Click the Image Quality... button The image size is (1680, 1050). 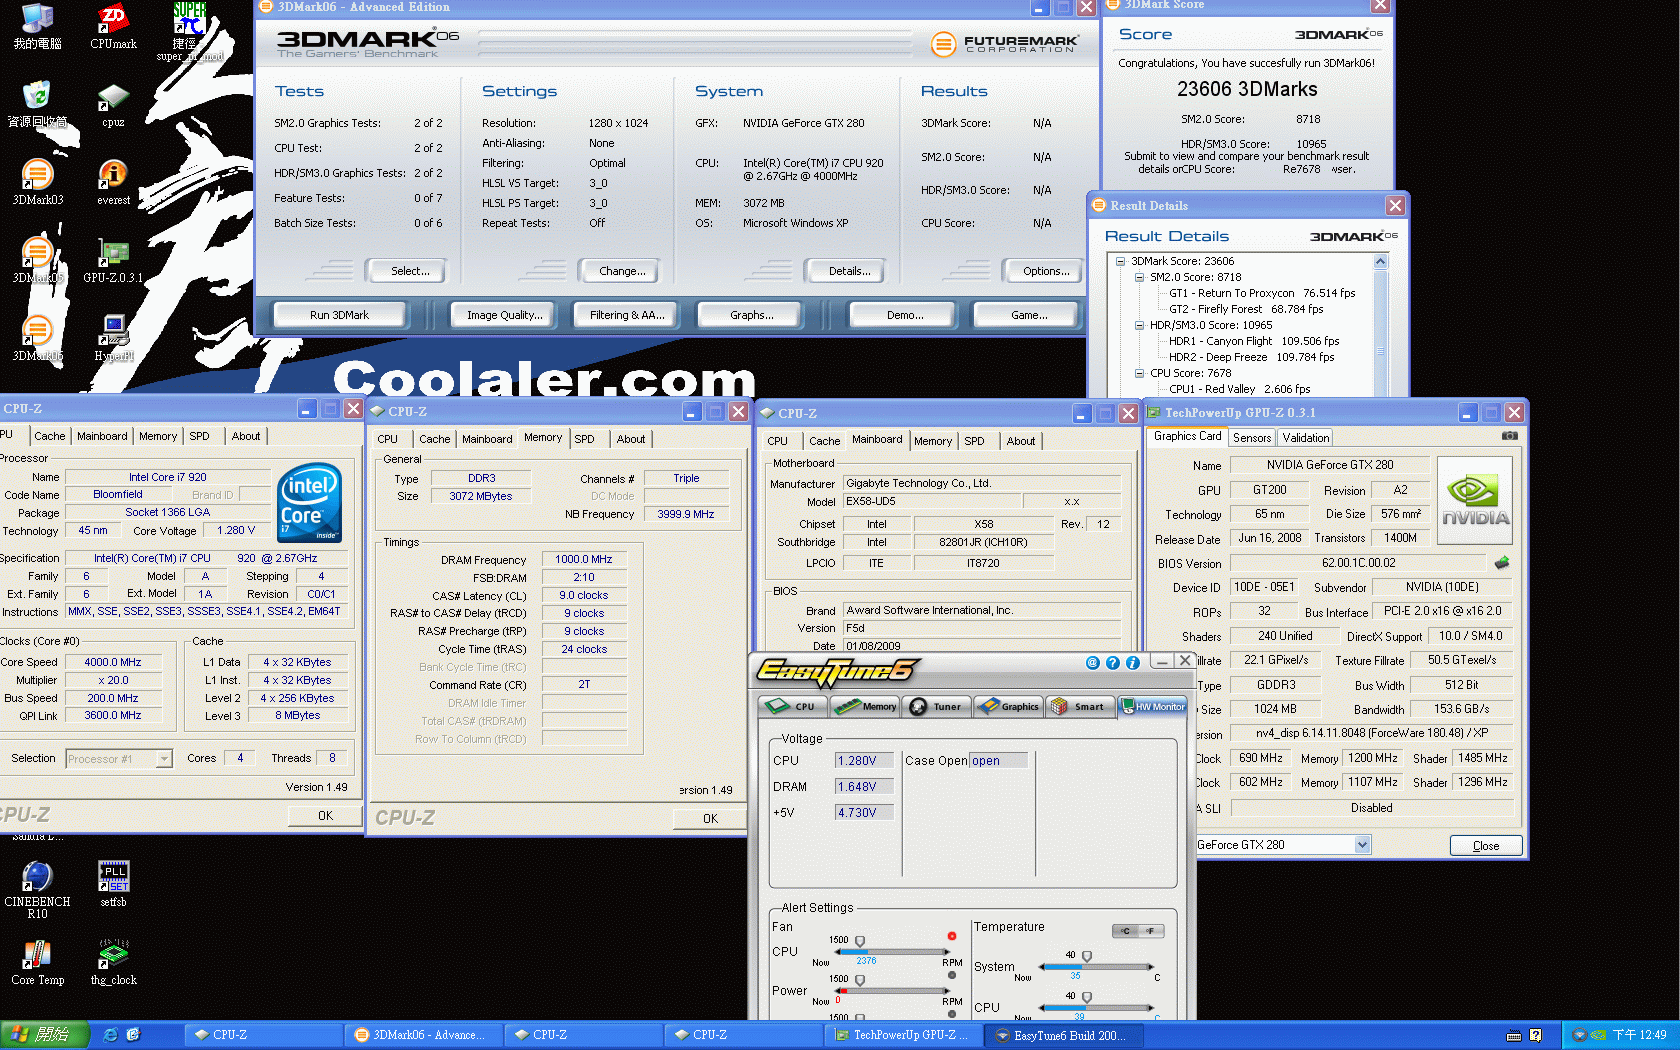[x=505, y=315]
